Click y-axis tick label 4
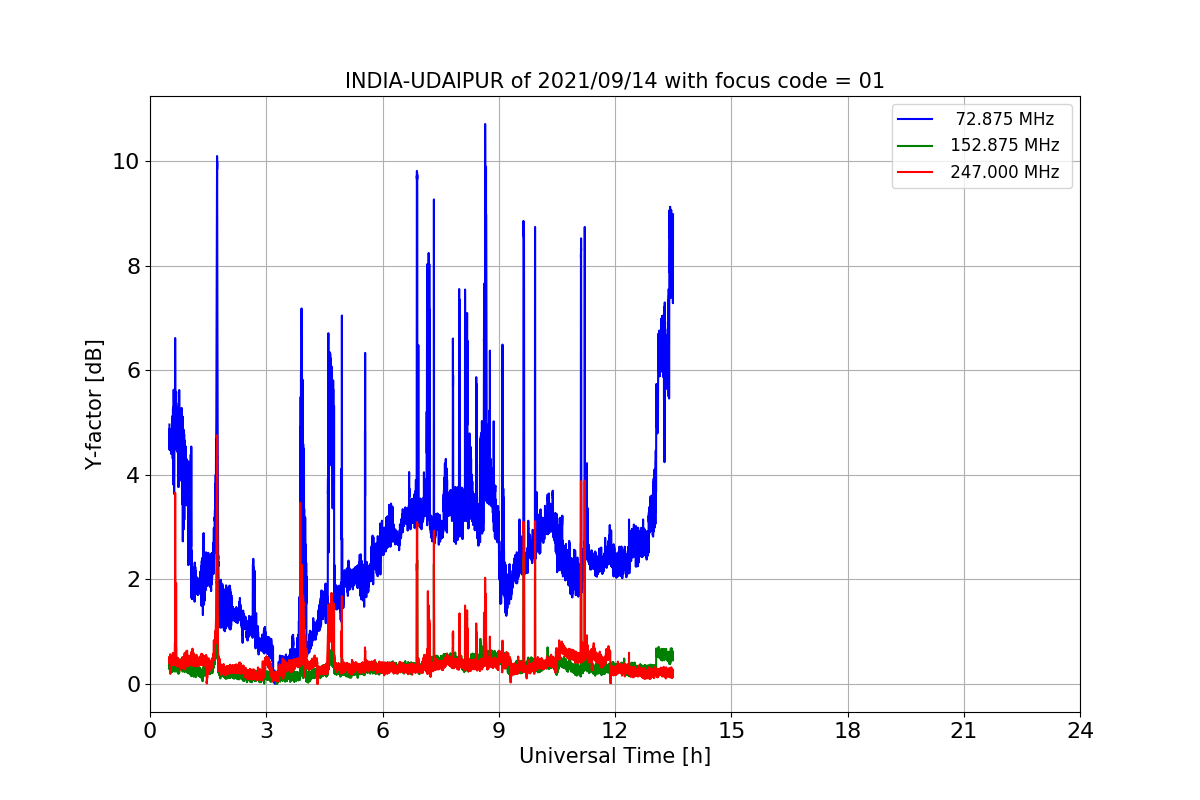1200x800 pixels. 134,475
